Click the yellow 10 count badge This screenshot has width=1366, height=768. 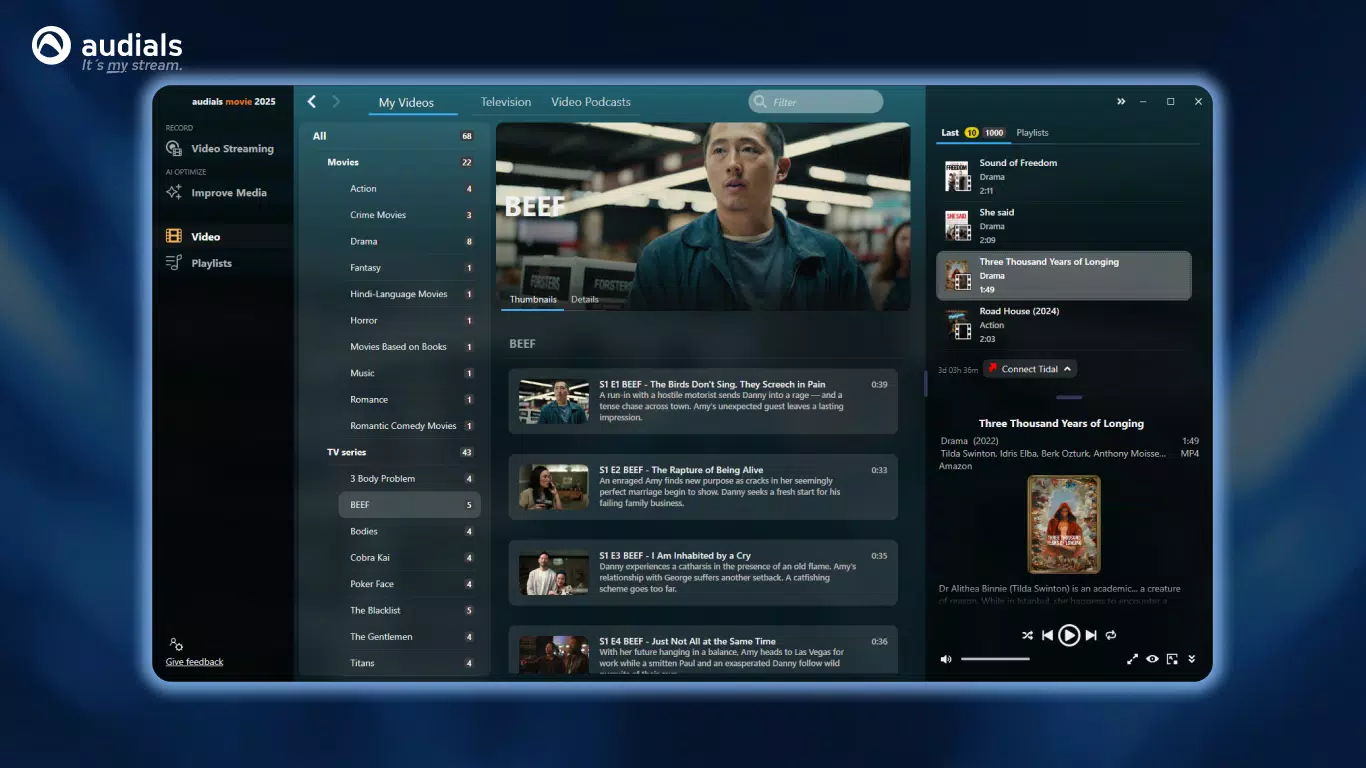tap(971, 132)
